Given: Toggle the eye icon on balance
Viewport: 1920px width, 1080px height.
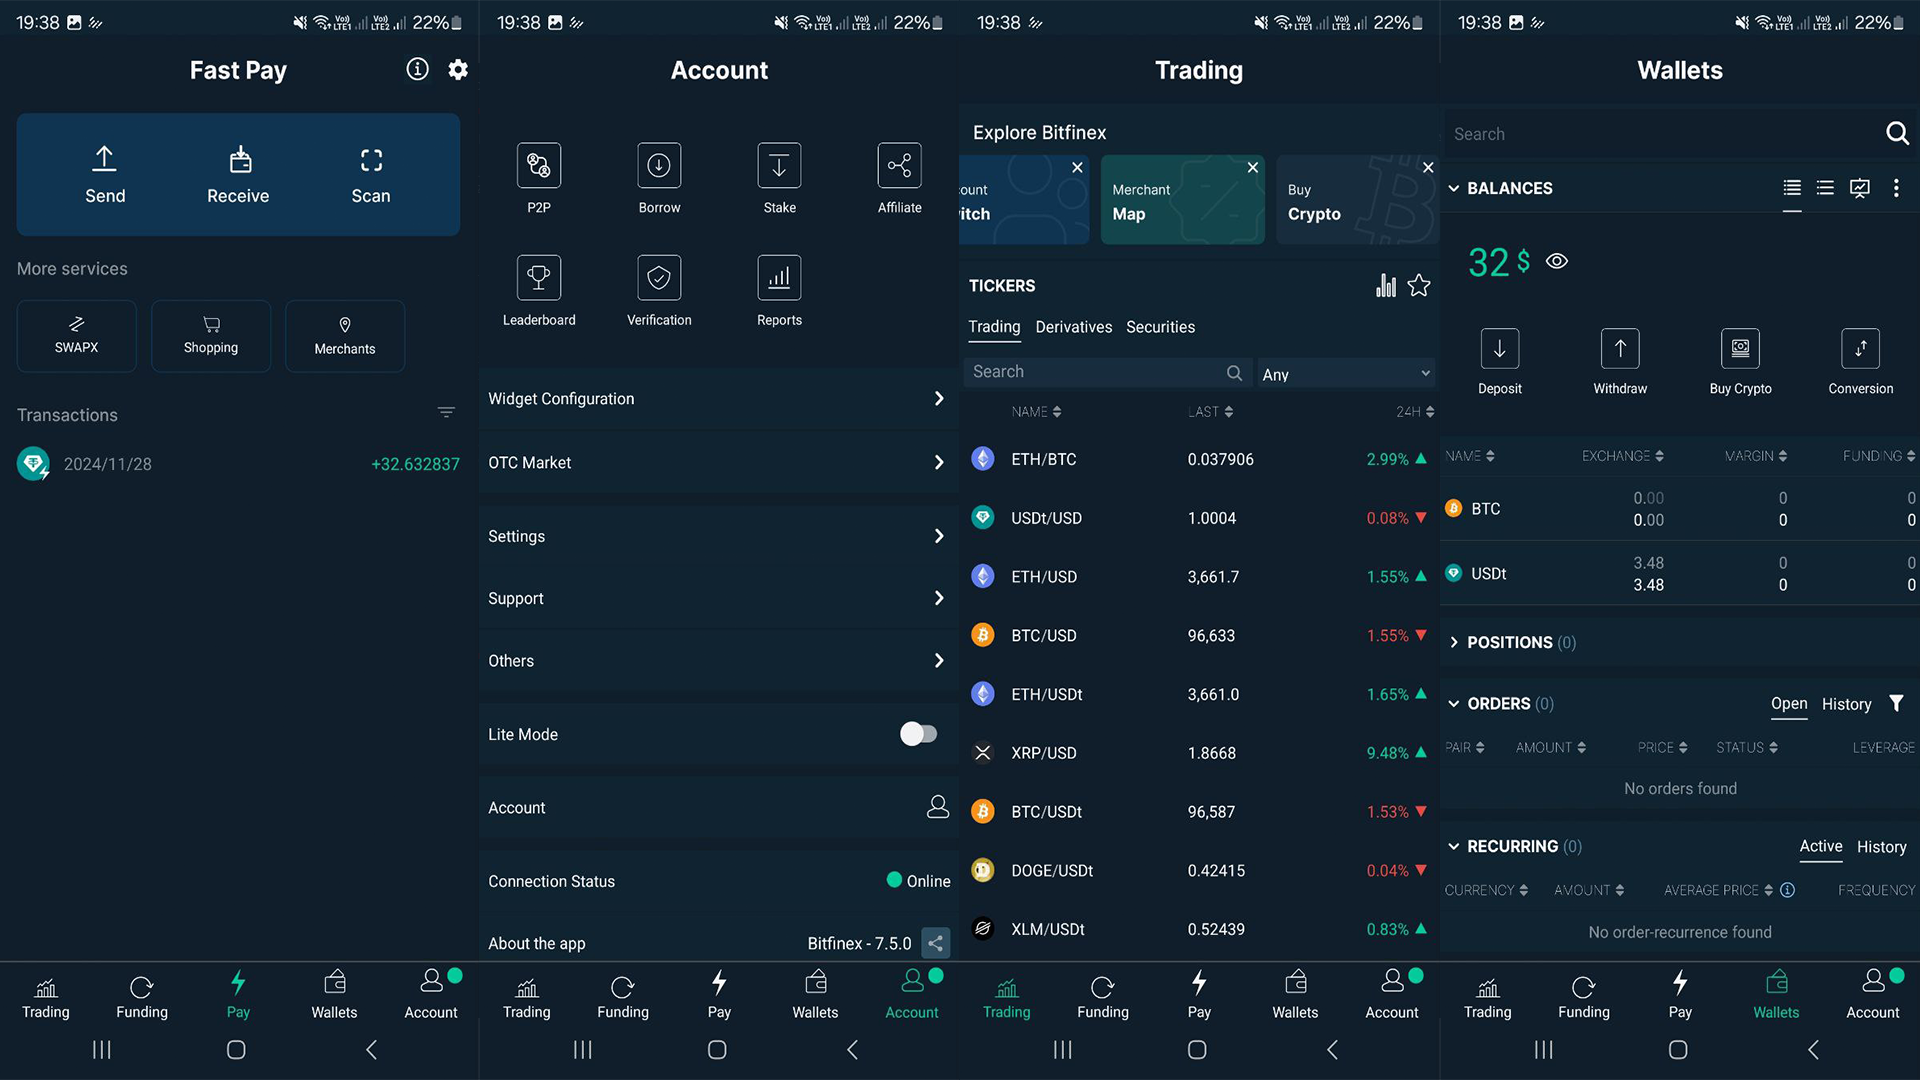Looking at the screenshot, I should pos(1555,261).
